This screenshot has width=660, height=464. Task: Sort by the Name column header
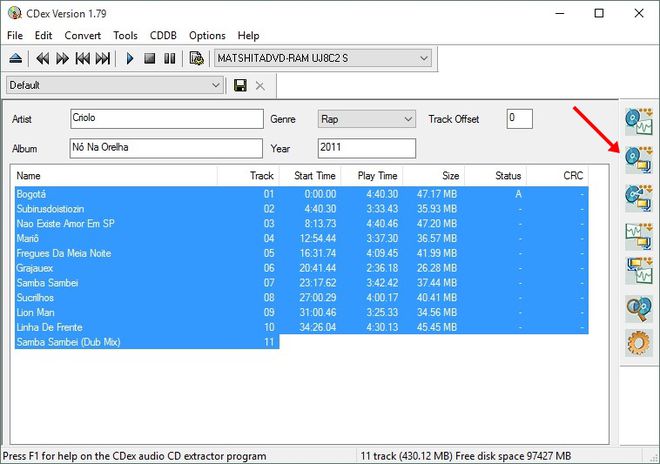coord(116,176)
